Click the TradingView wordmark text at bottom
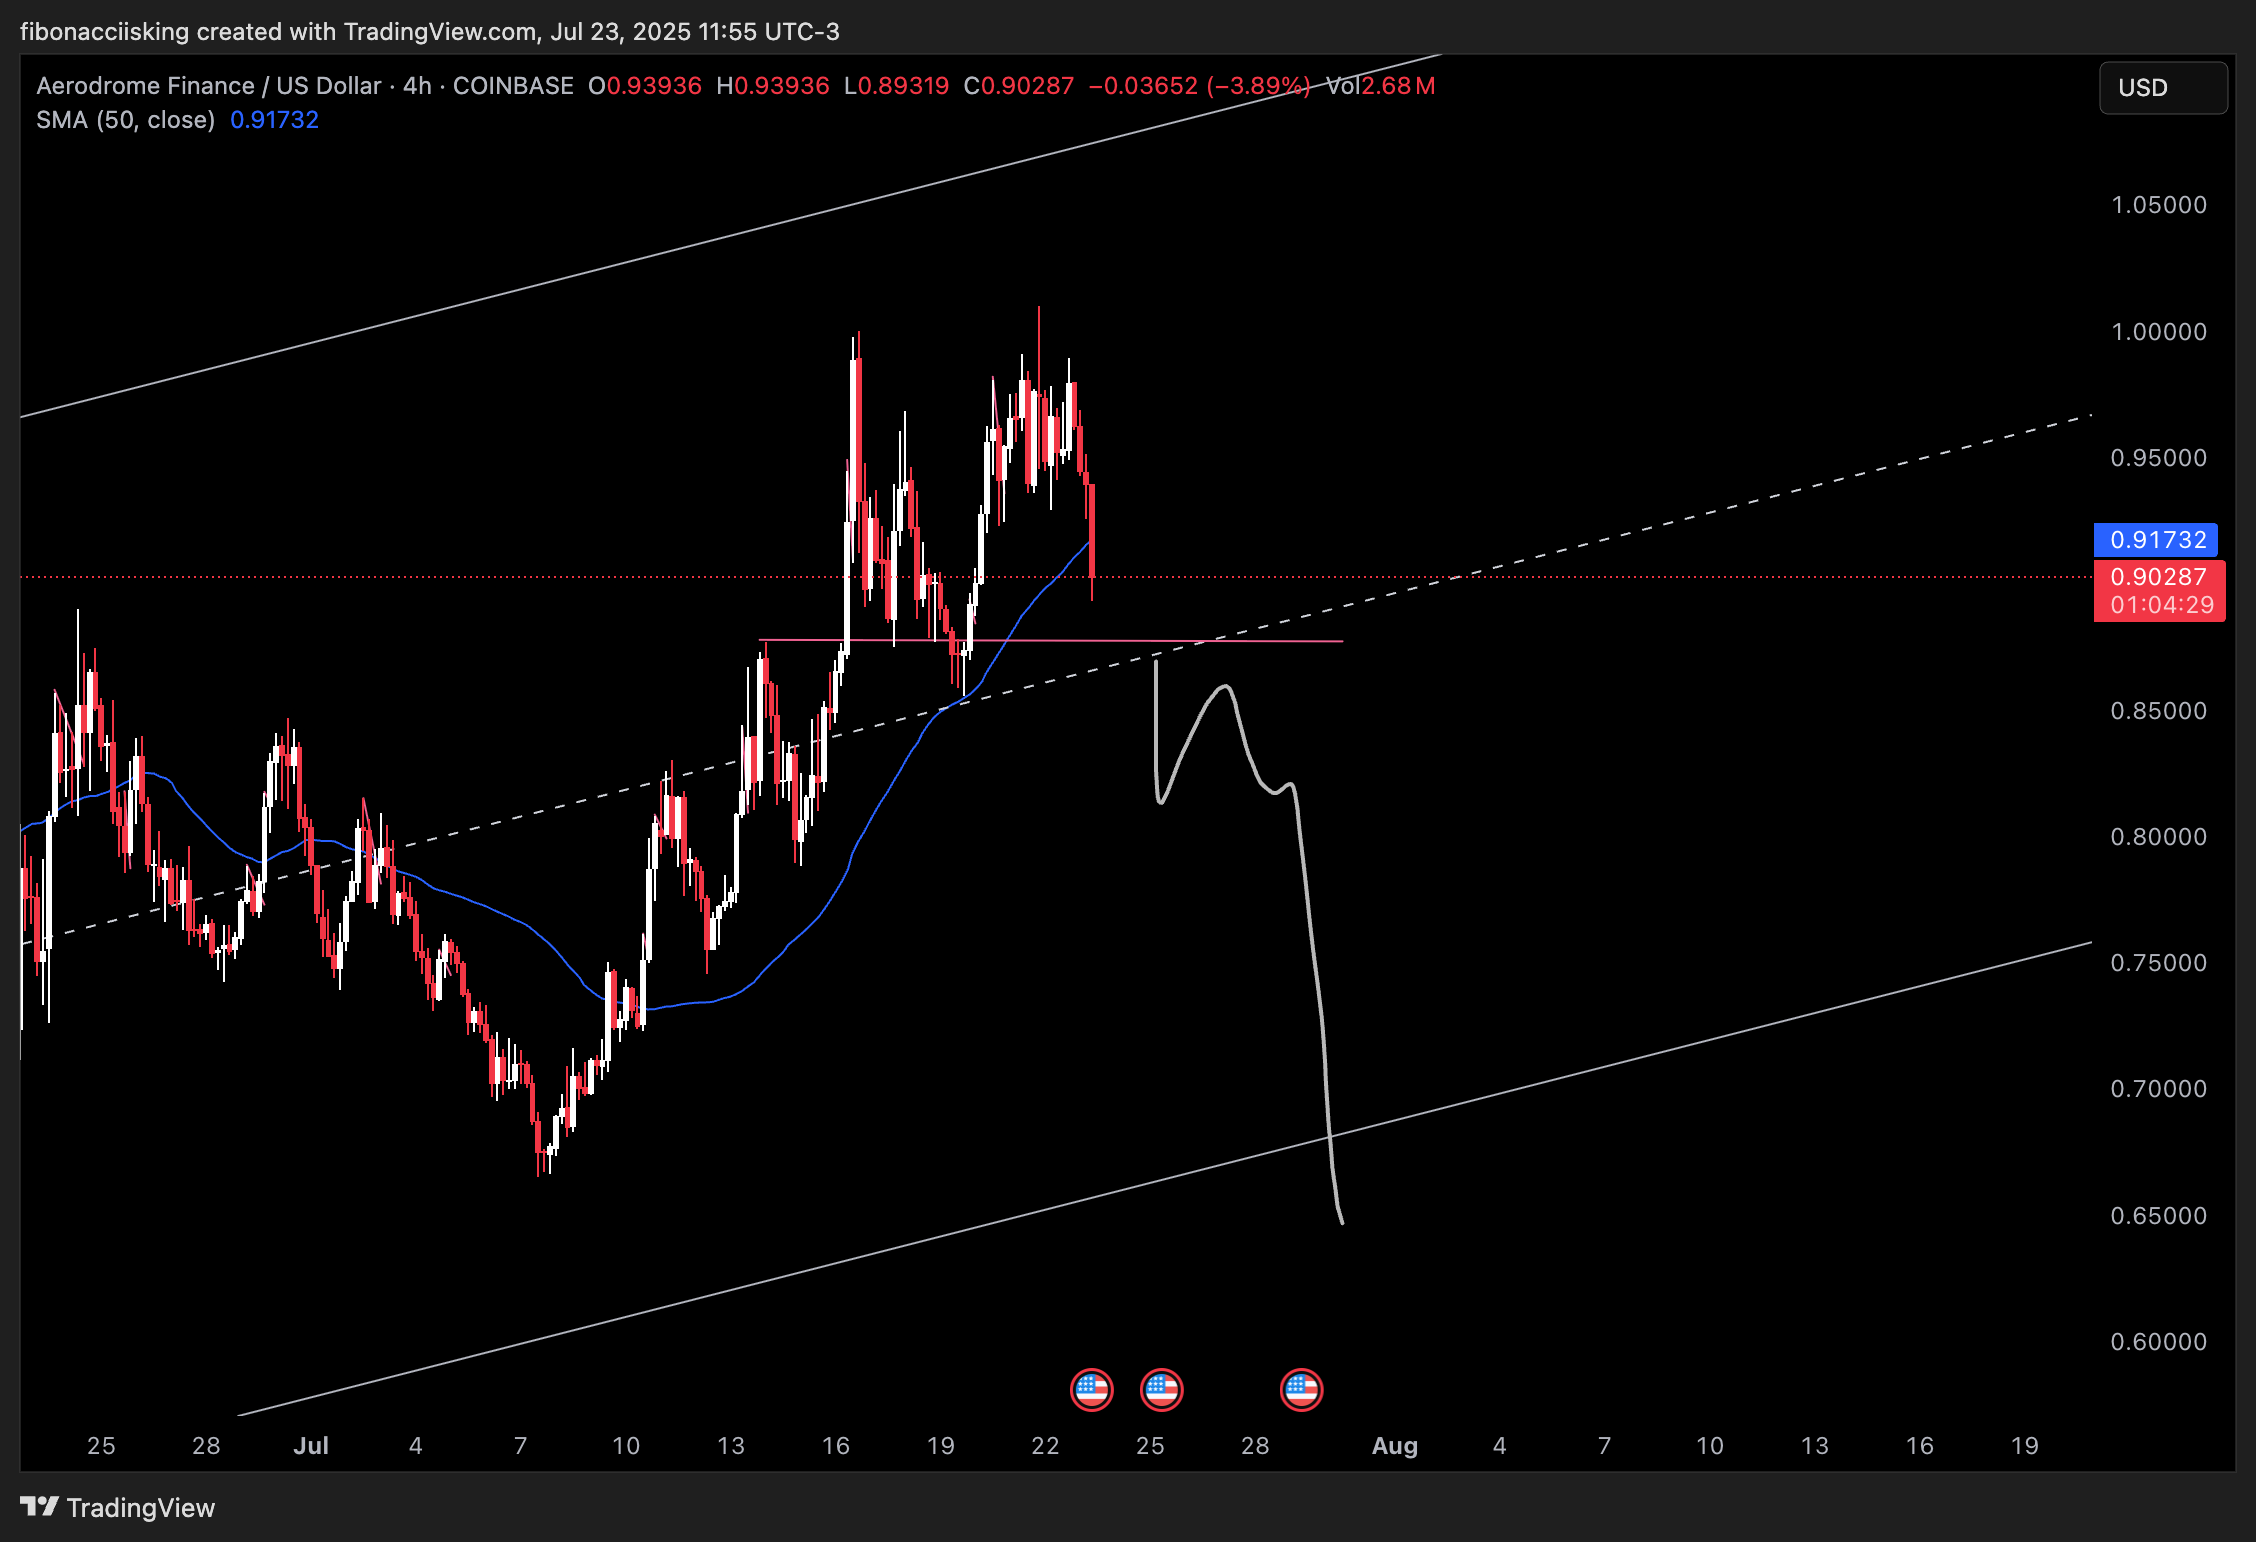Viewport: 2256px width, 1542px height. (x=141, y=1507)
